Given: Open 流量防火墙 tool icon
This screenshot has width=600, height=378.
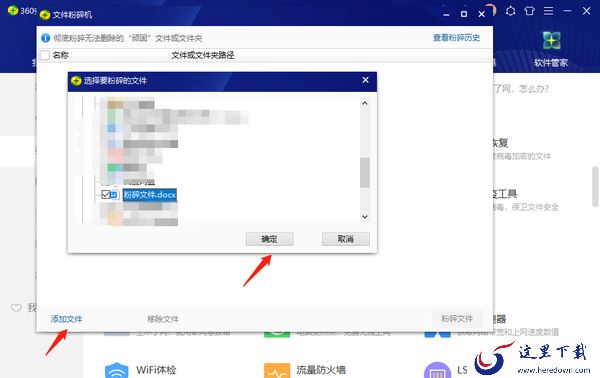Looking at the screenshot, I should pyautogui.click(x=277, y=370).
